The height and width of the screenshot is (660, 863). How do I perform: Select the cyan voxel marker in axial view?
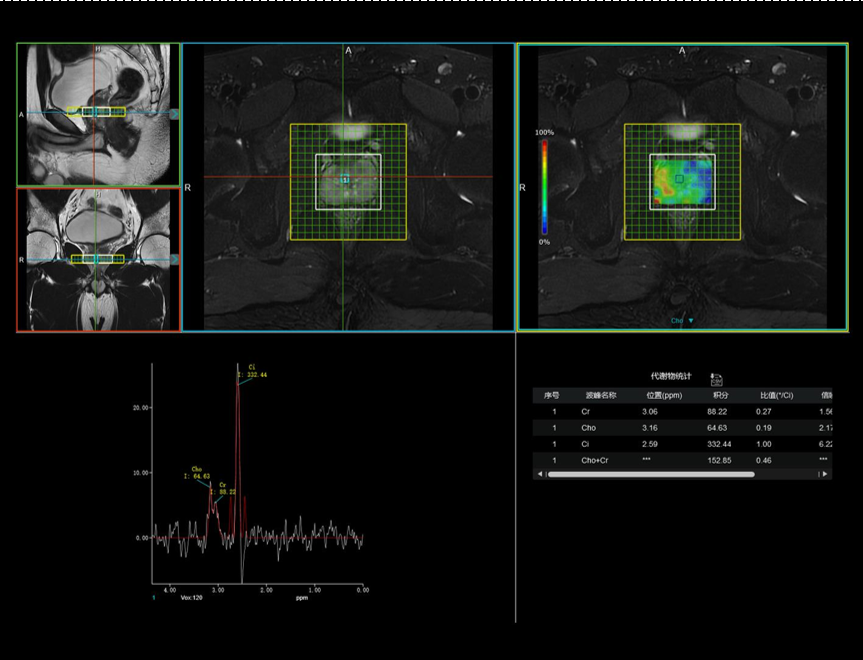click(x=344, y=179)
